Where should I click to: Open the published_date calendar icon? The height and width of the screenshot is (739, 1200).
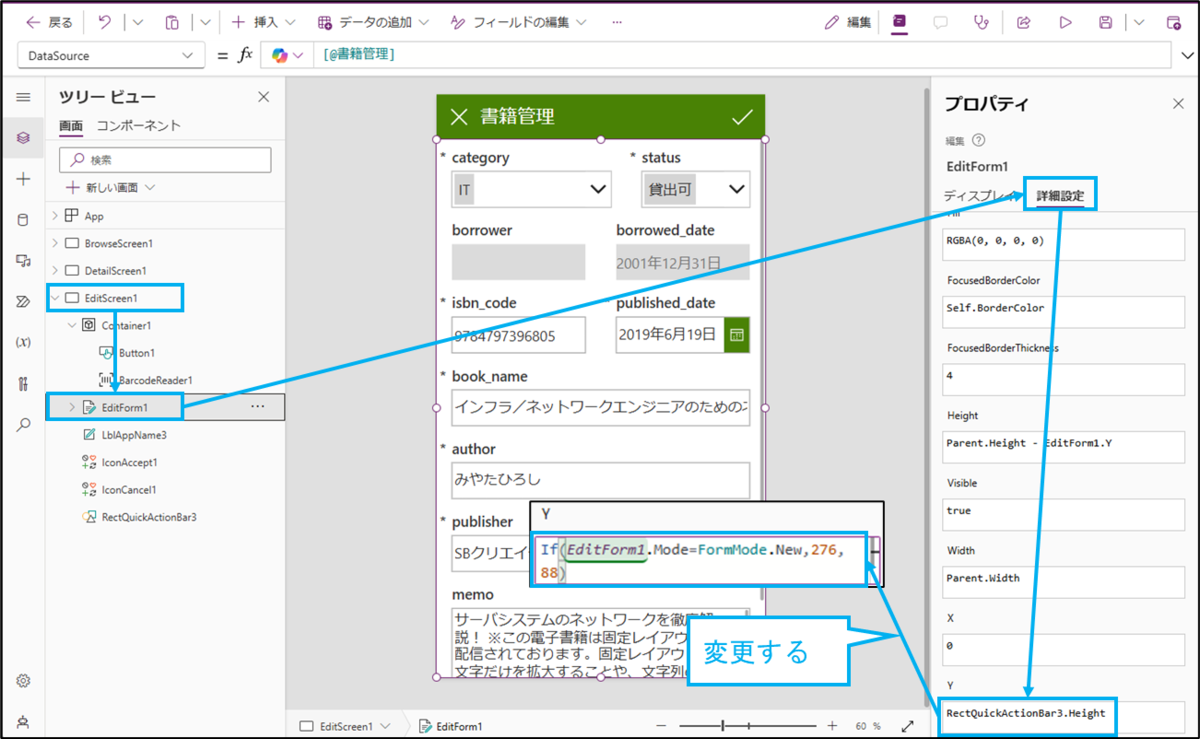[735, 334]
